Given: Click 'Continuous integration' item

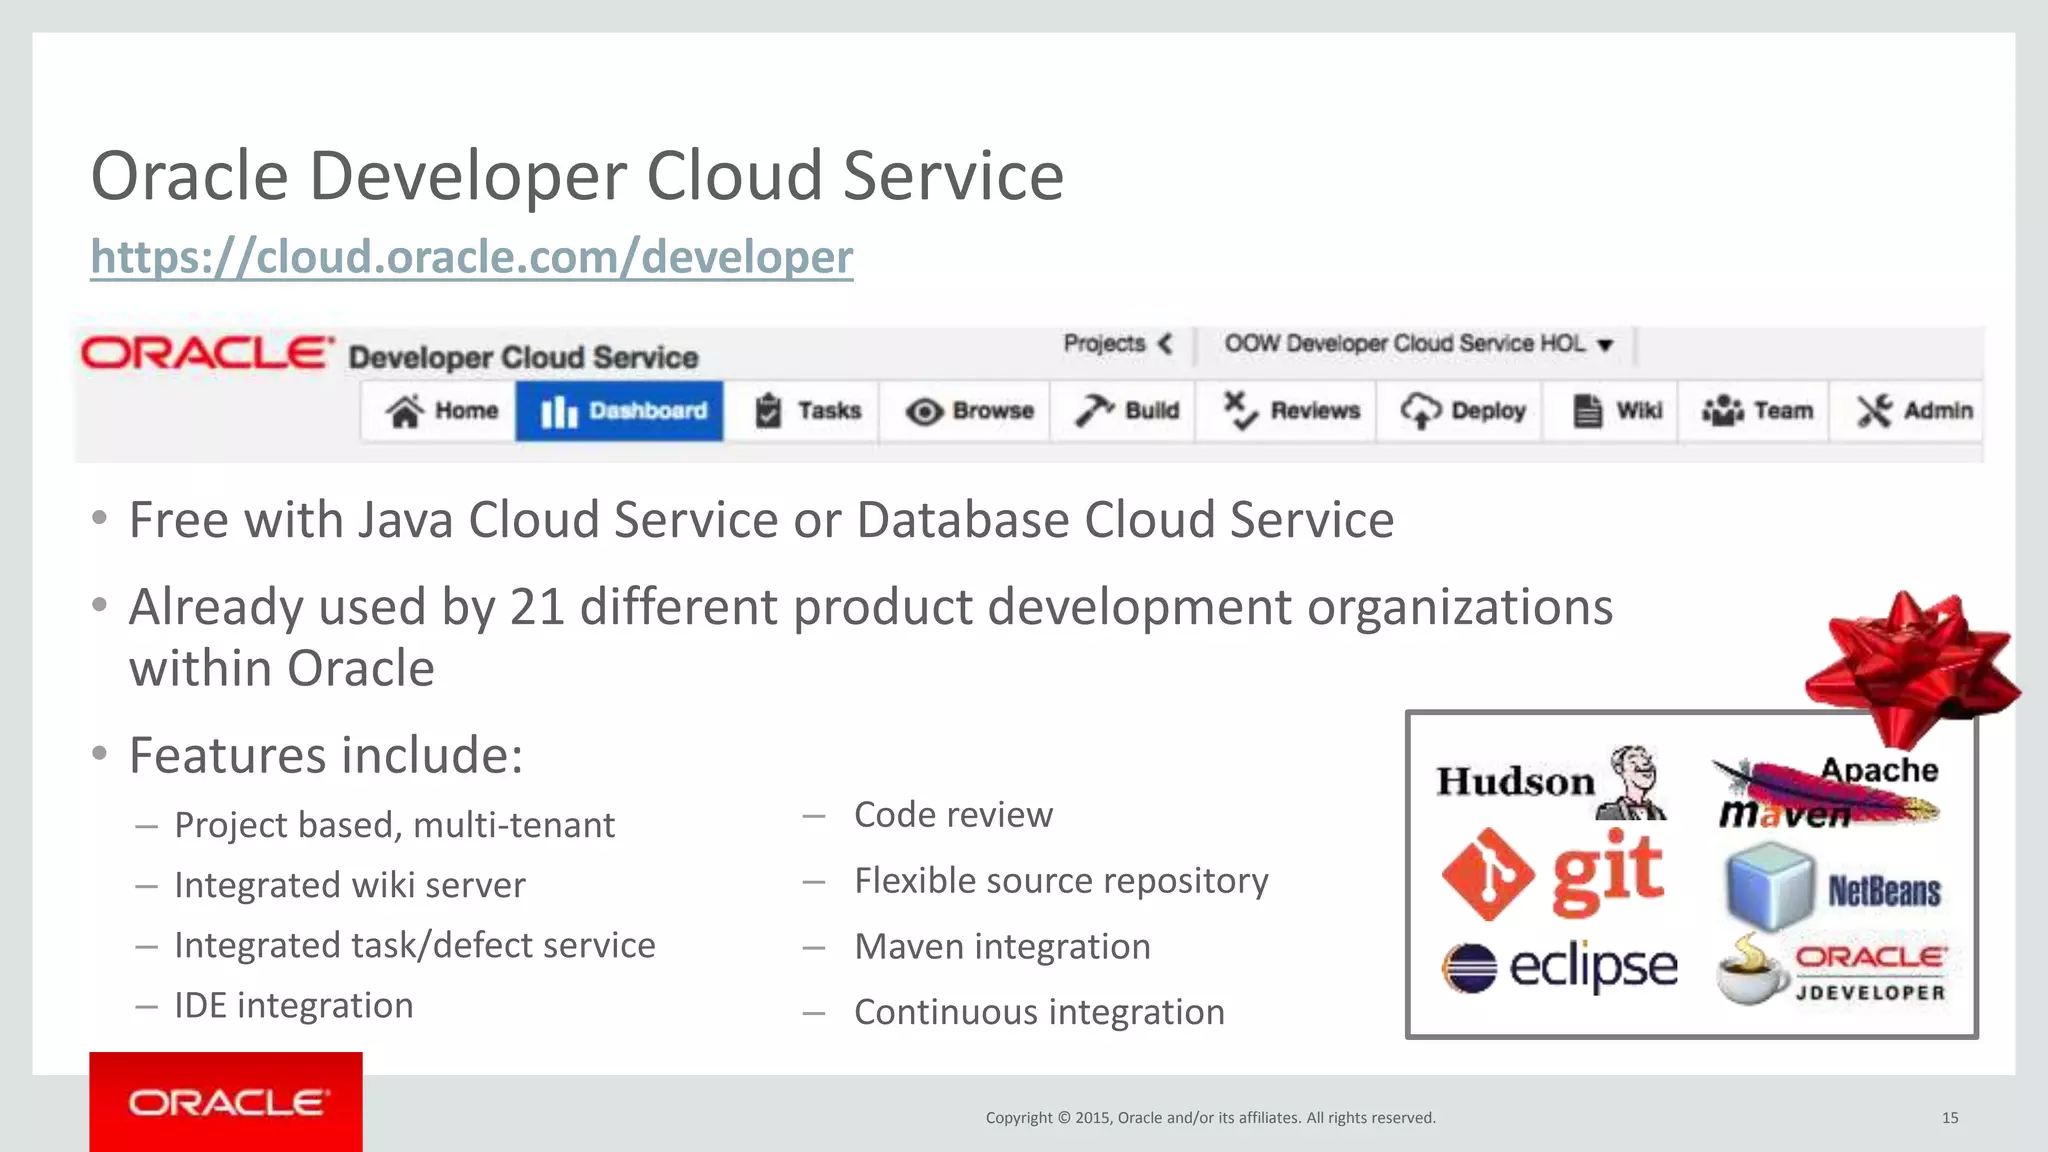Looking at the screenshot, I should click(1039, 1013).
